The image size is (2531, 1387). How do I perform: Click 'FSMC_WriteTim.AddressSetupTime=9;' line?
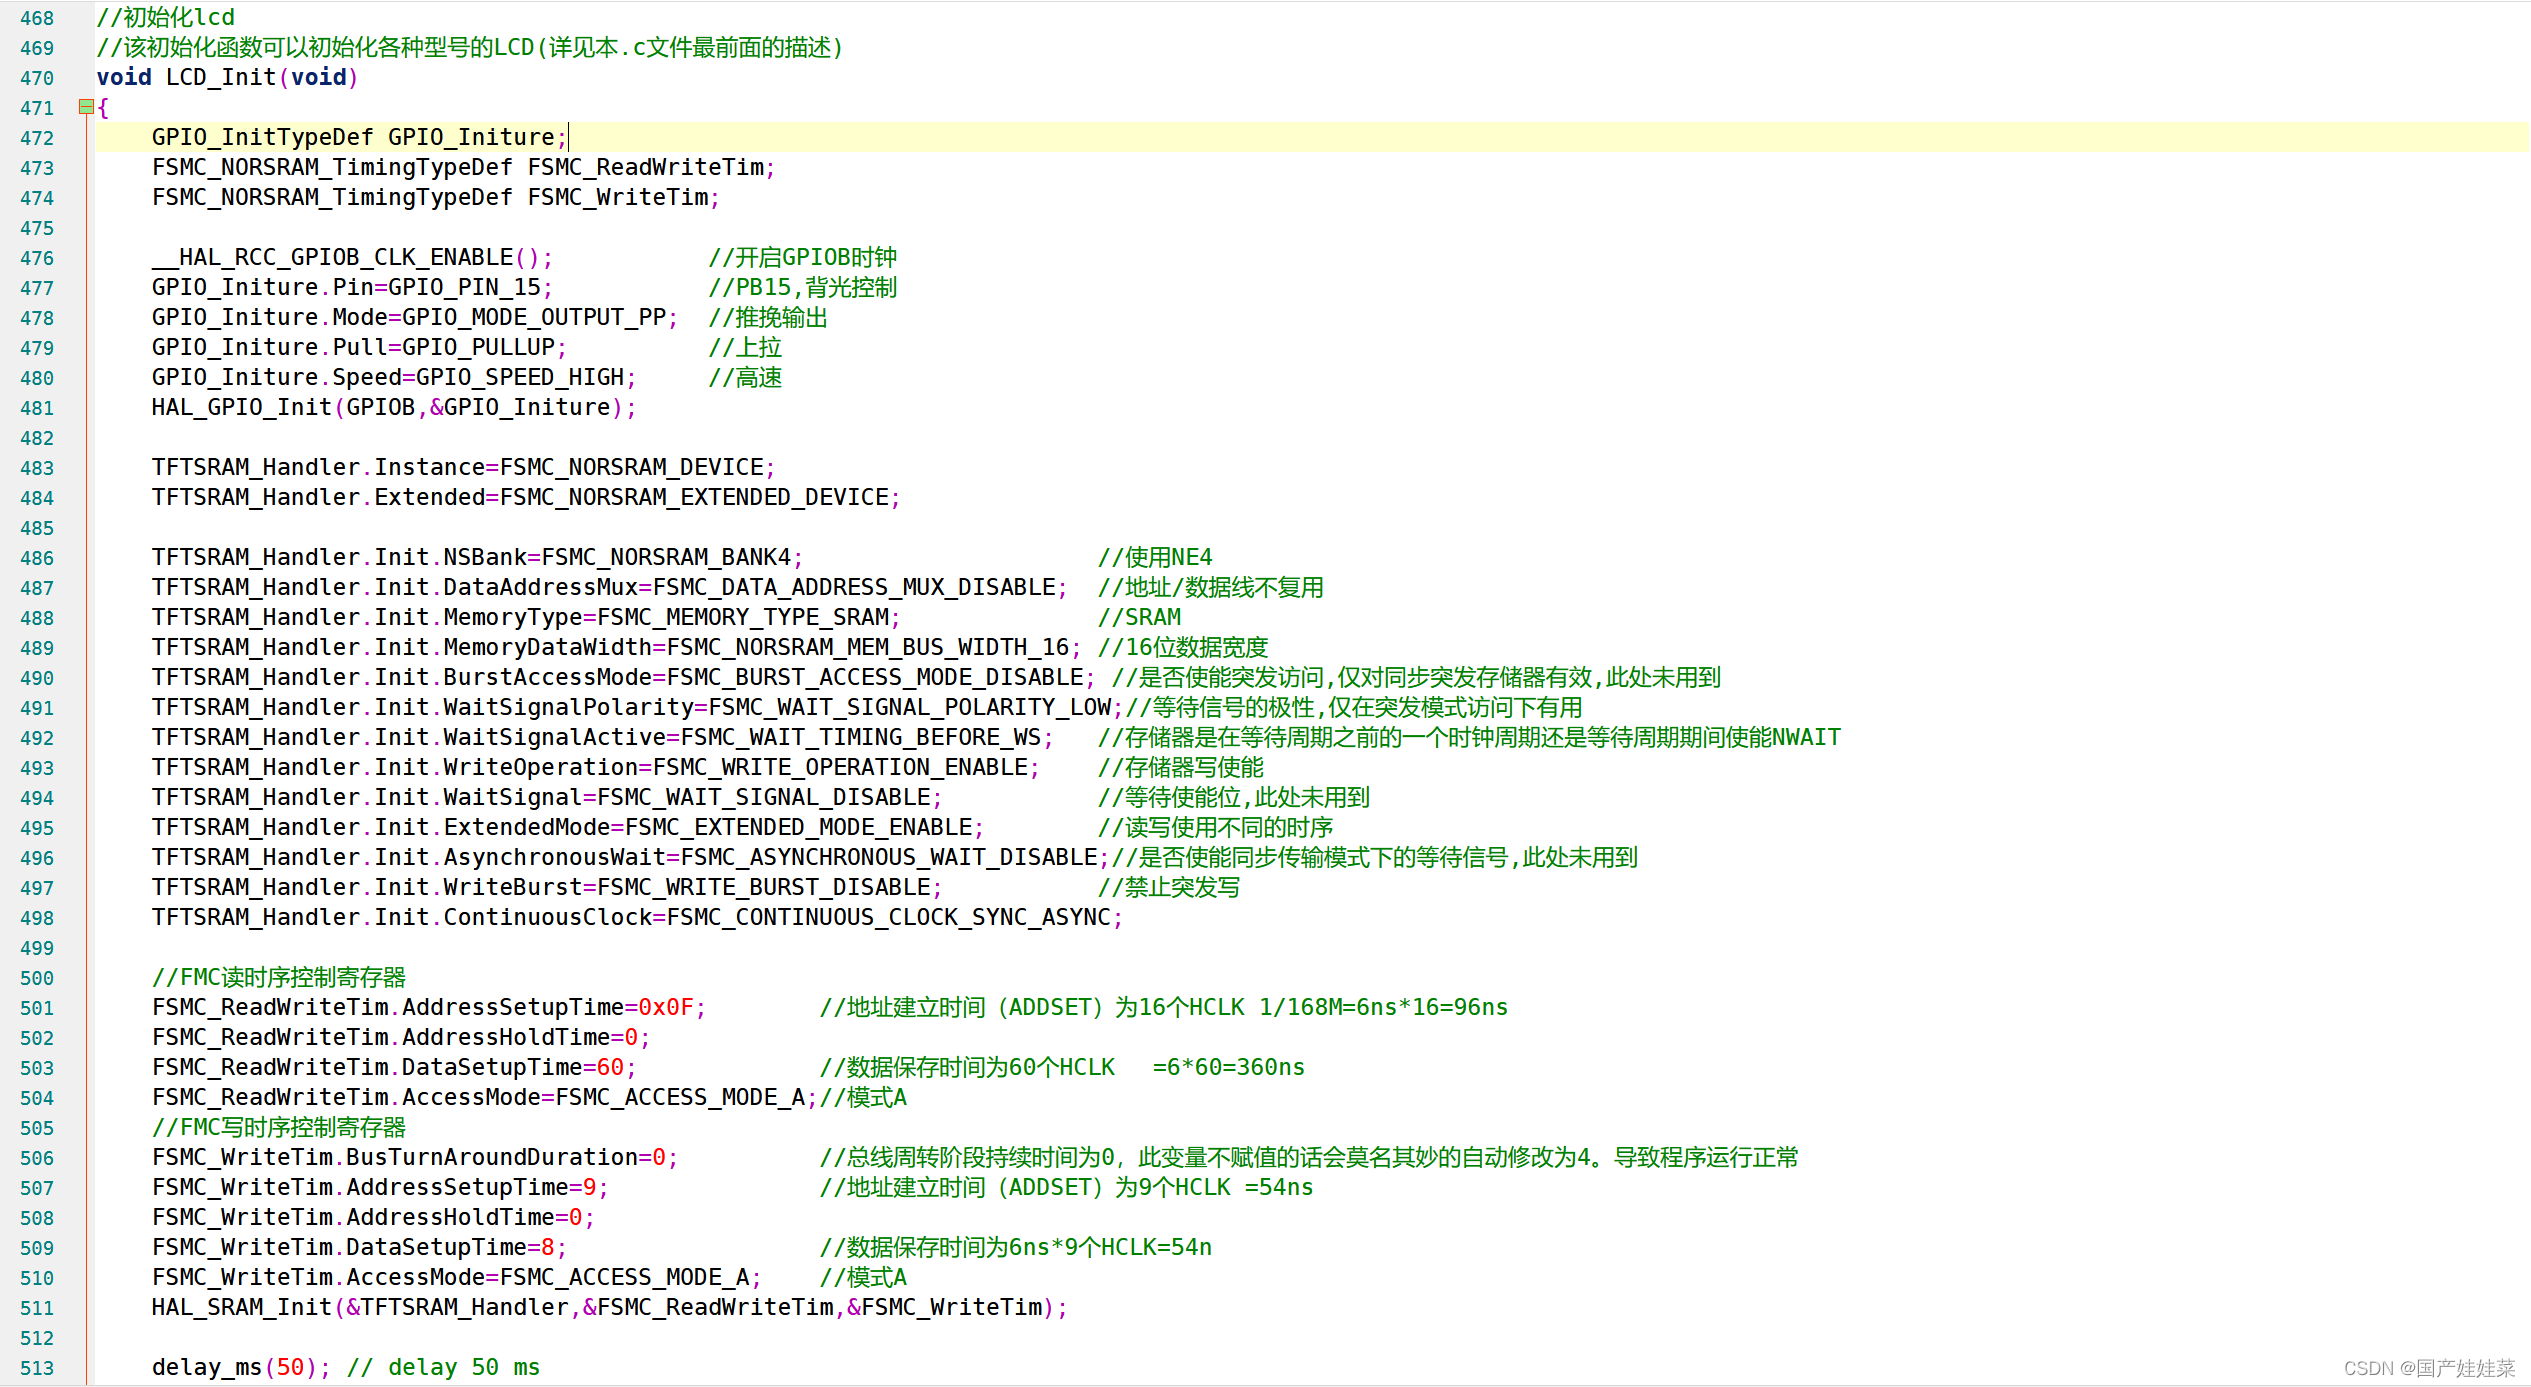pyautogui.click(x=380, y=1187)
